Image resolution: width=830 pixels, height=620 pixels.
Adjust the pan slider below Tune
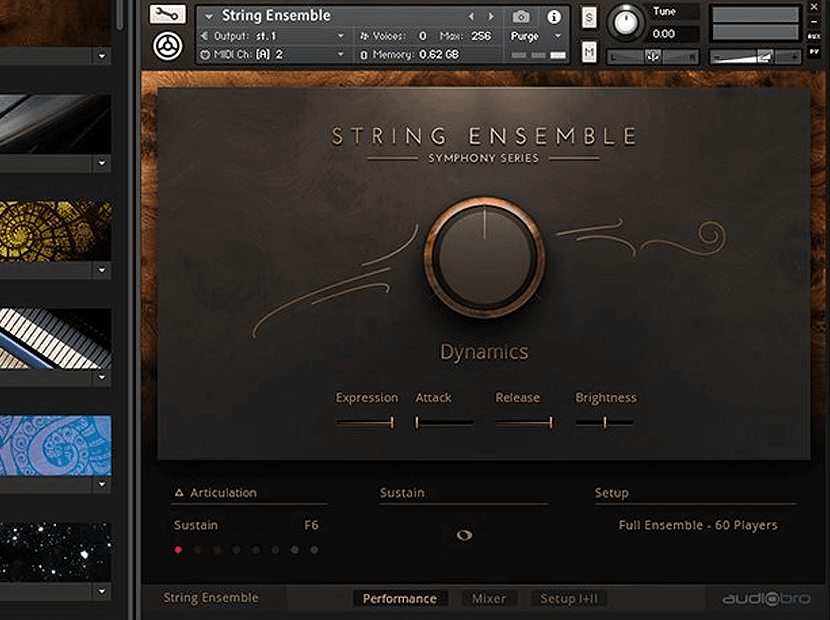tap(653, 56)
